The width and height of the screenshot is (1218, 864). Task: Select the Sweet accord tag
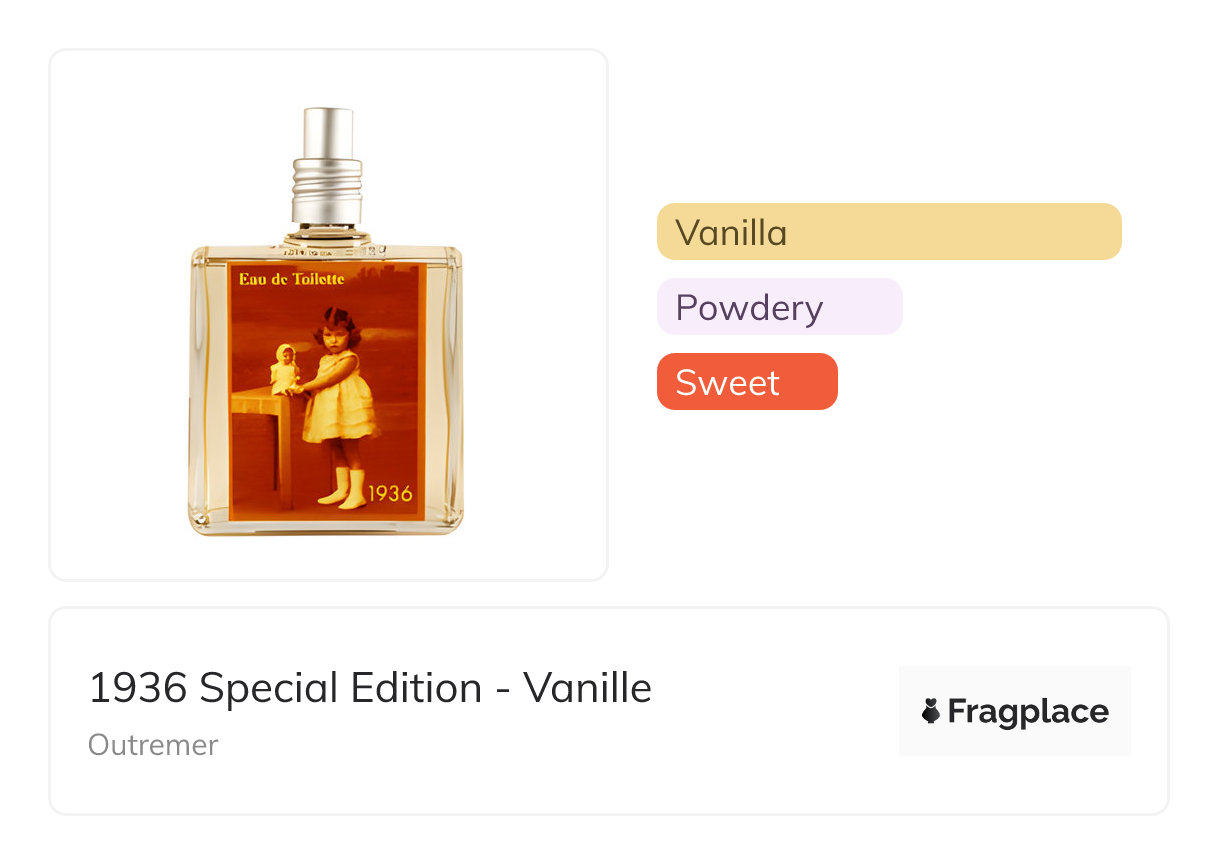[746, 382]
